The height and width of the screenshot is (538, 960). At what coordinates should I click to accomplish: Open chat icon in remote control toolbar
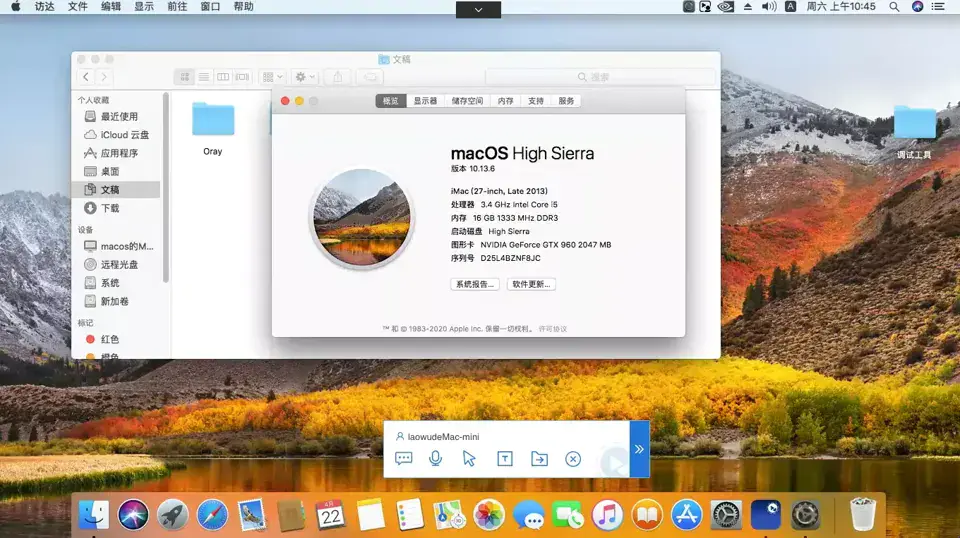403,458
